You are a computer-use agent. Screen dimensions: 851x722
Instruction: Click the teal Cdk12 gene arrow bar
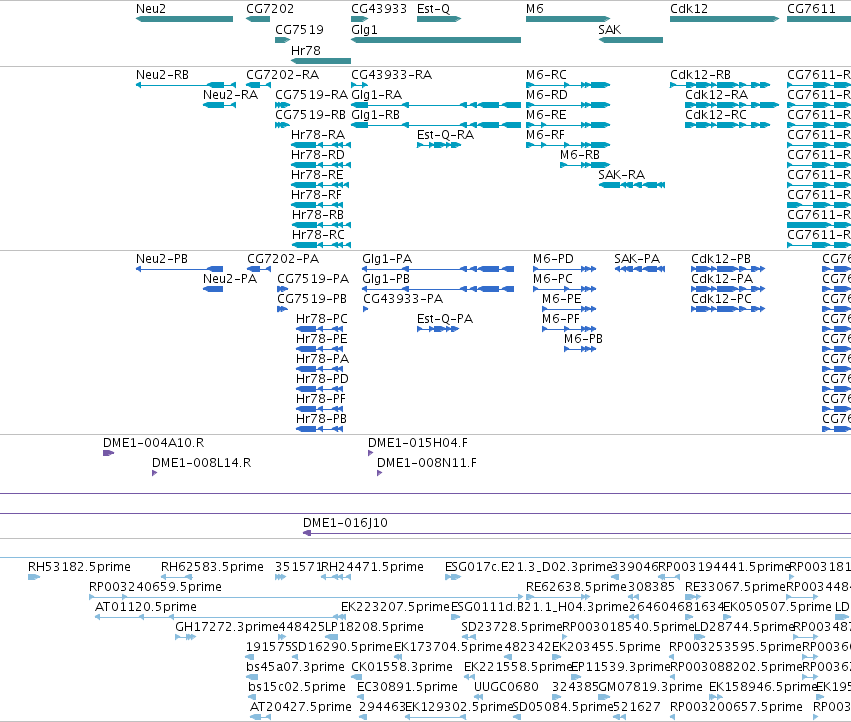tap(725, 19)
